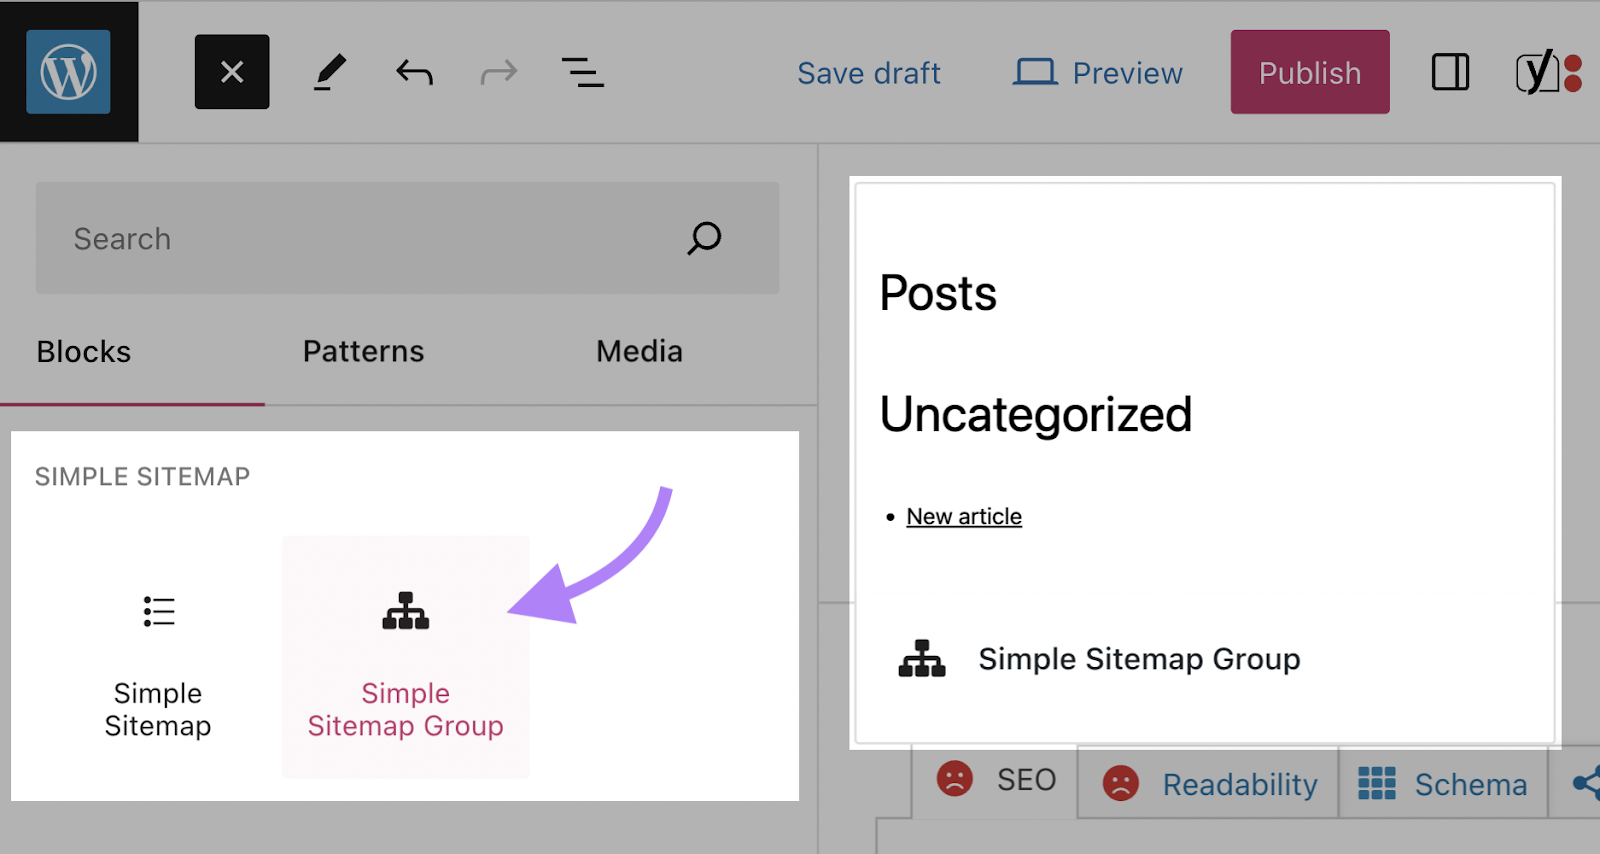1600x854 pixels.
Task: Redo the last undone change
Action: click(499, 72)
